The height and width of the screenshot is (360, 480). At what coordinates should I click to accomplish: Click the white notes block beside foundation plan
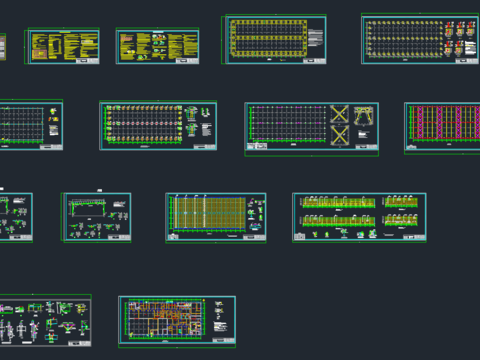pyautogui.click(x=315, y=38)
